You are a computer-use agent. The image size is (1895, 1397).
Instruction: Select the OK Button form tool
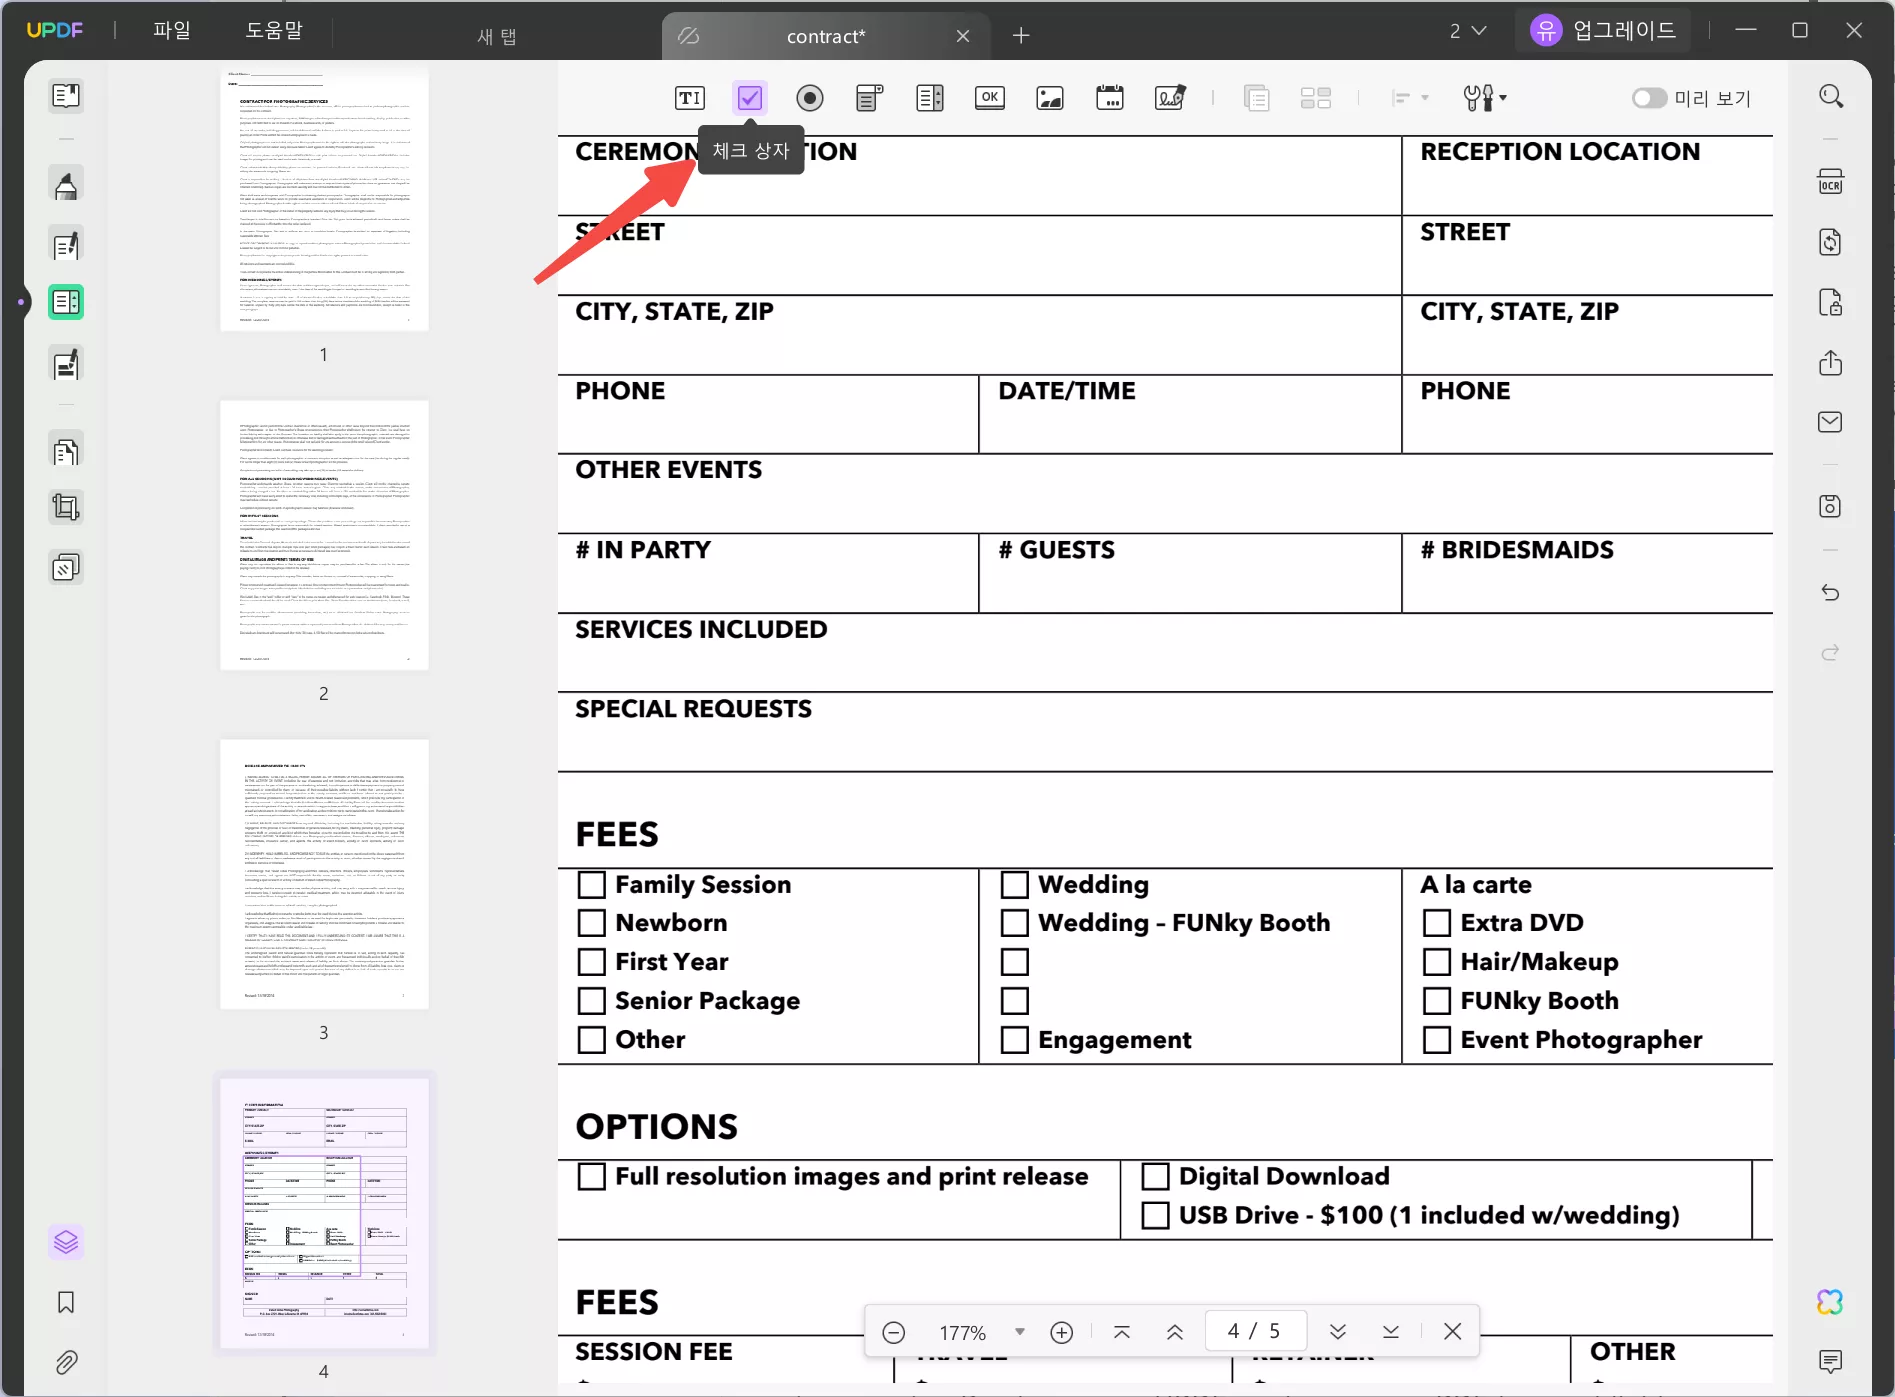990,98
